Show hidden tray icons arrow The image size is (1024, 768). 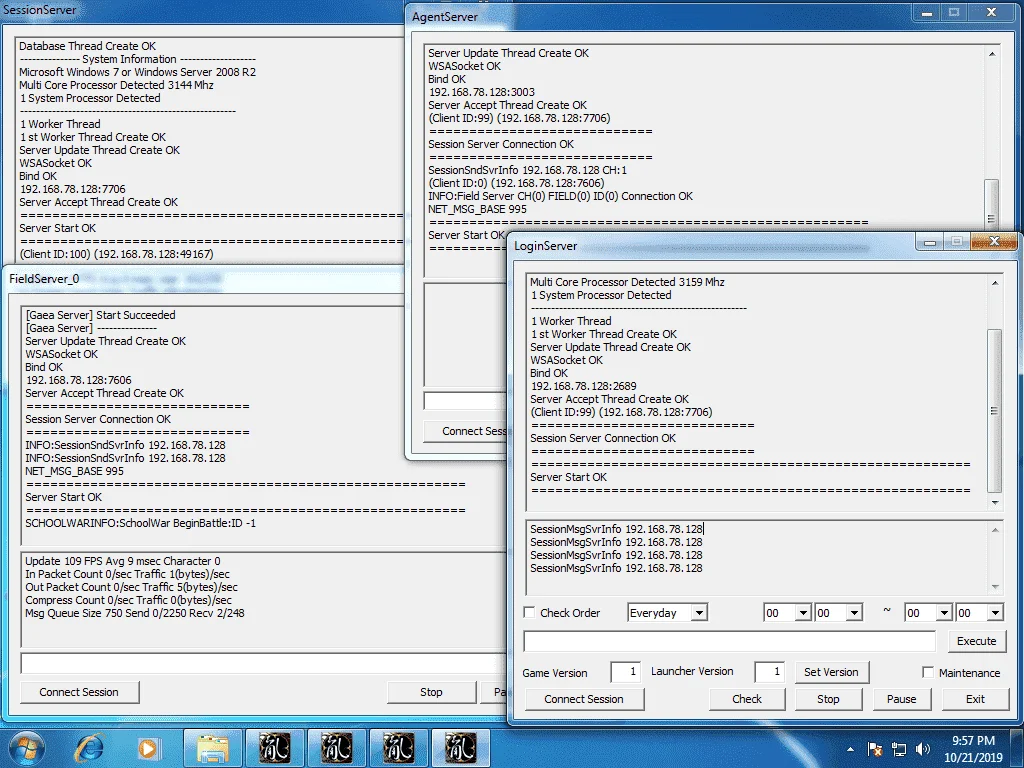point(850,750)
